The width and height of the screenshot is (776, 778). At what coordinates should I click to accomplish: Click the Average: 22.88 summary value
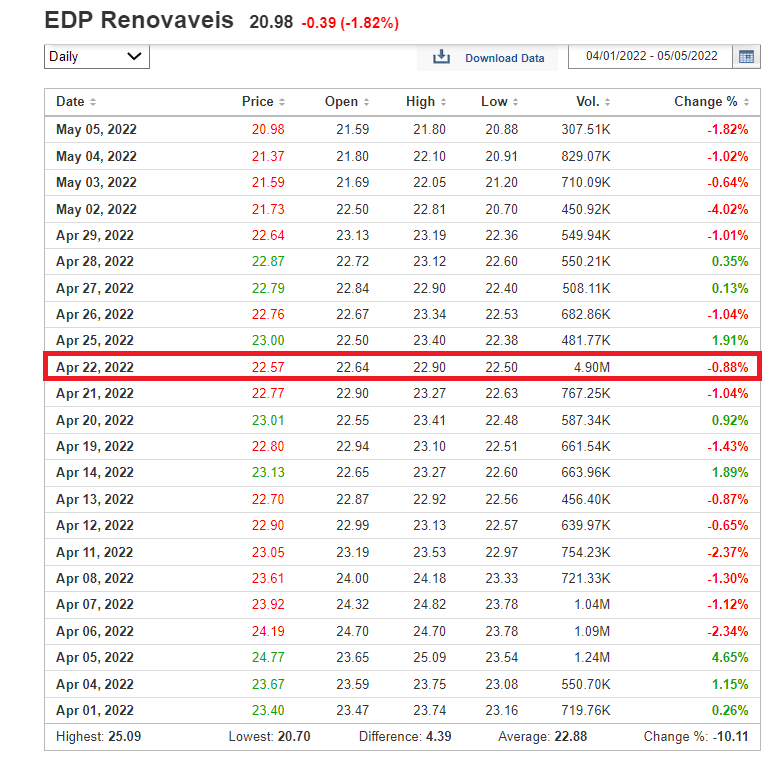542,736
